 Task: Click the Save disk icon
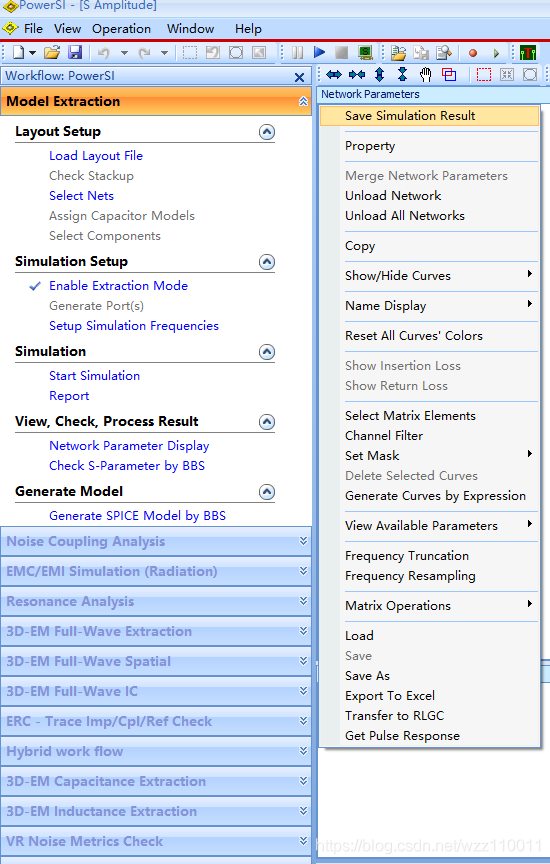75,53
